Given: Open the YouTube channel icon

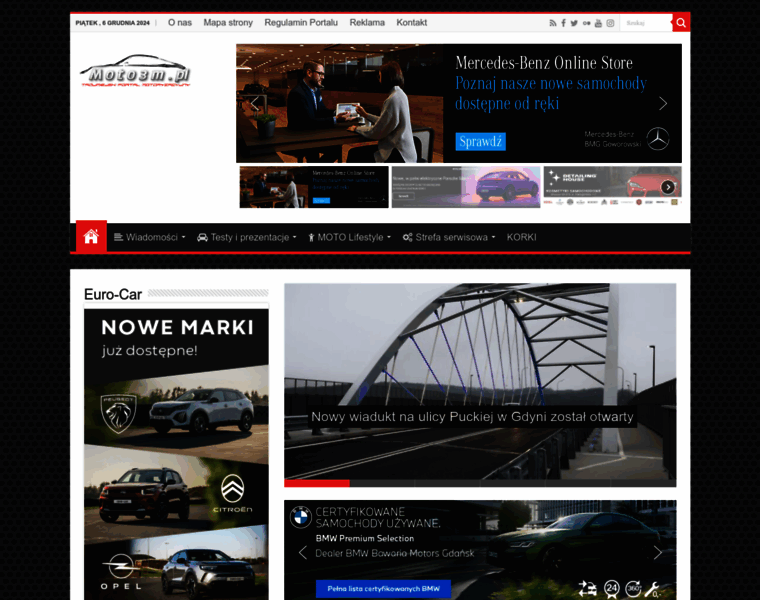Looking at the screenshot, I should click(x=598, y=23).
